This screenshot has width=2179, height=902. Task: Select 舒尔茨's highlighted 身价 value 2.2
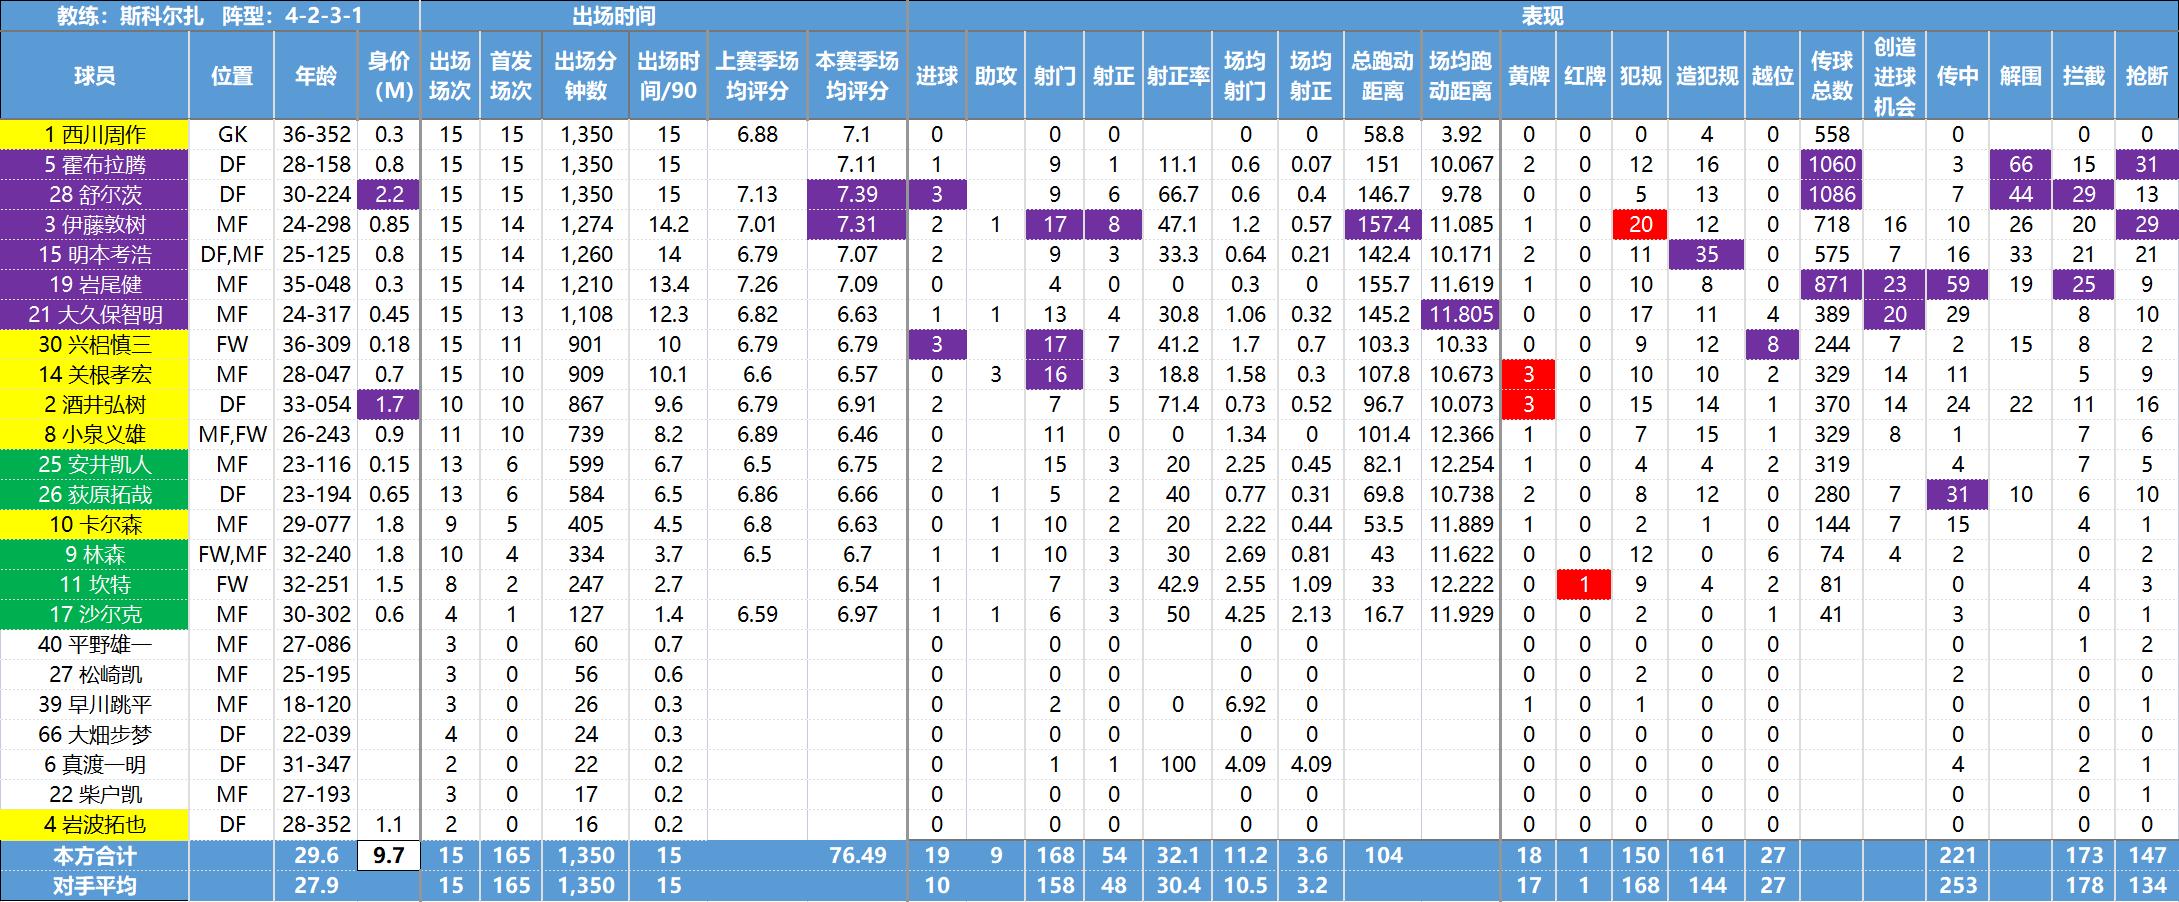pos(388,194)
